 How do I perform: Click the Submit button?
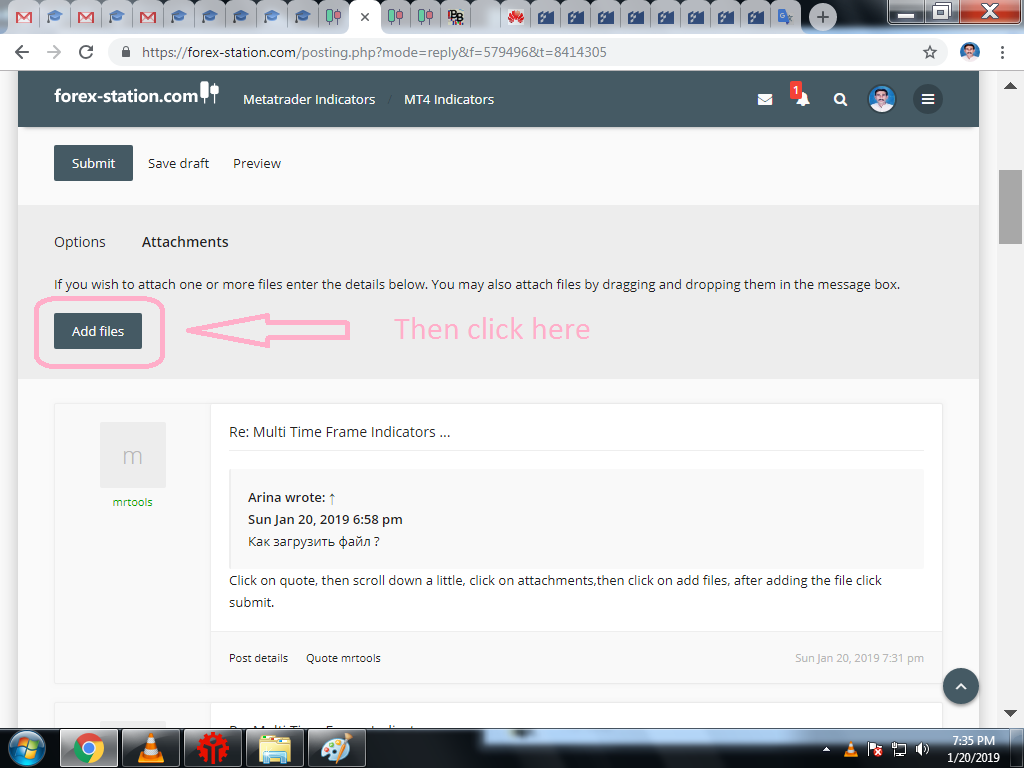coord(93,163)
